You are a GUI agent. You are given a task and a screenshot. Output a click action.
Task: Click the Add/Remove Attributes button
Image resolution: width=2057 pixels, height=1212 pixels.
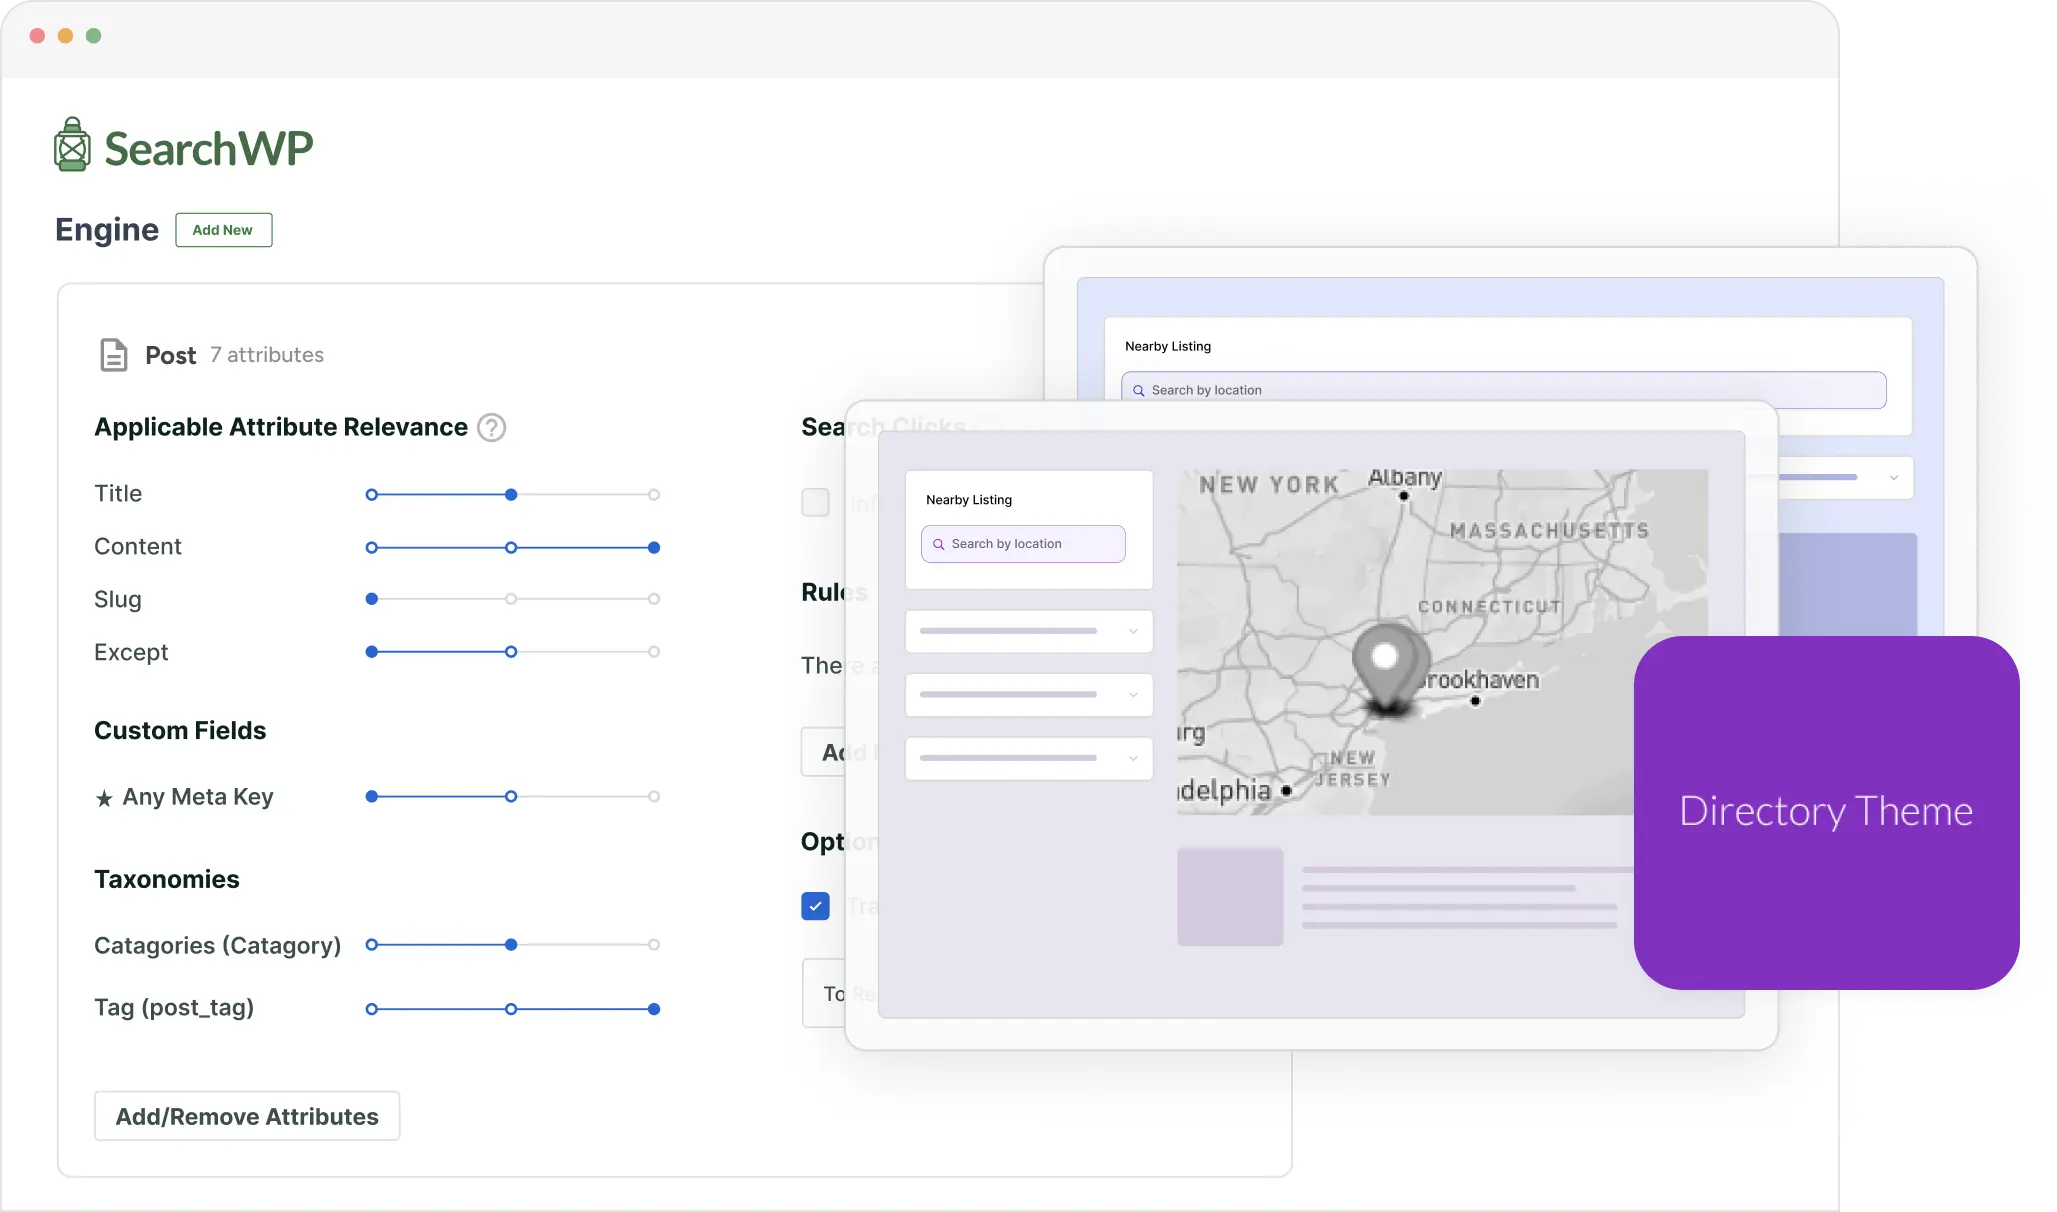pos(246,1115)
